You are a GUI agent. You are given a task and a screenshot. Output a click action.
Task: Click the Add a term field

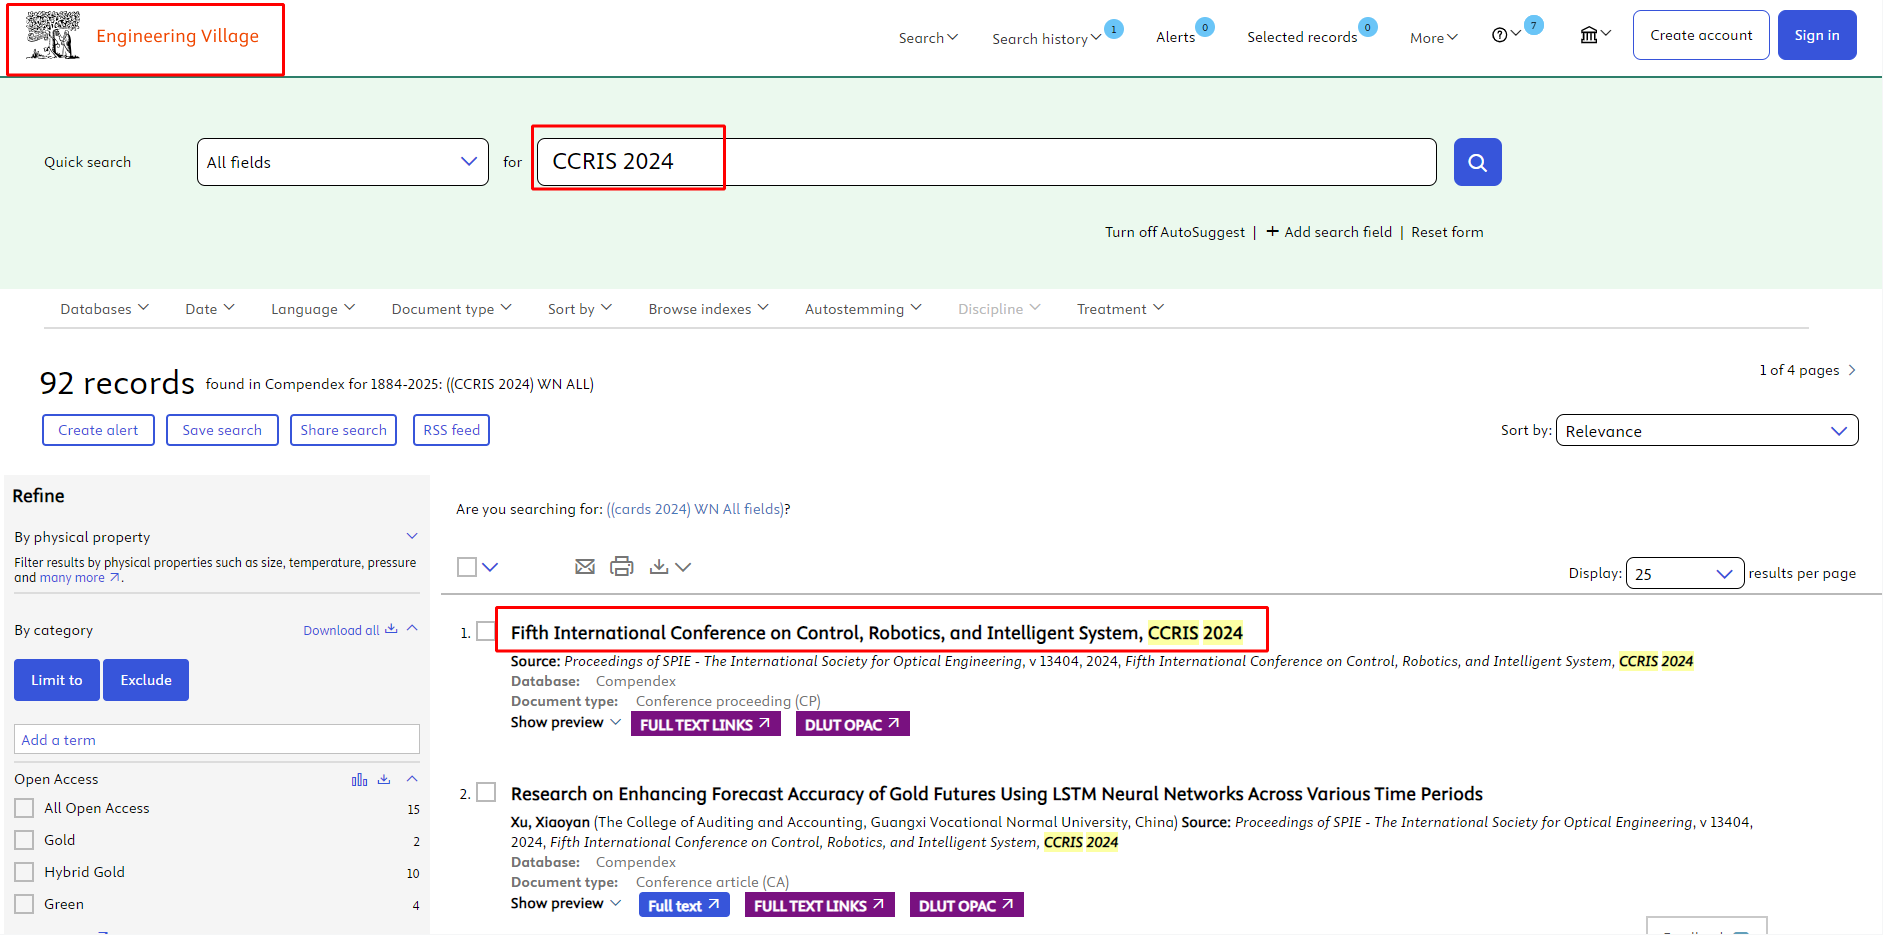(x=217, y=740)
